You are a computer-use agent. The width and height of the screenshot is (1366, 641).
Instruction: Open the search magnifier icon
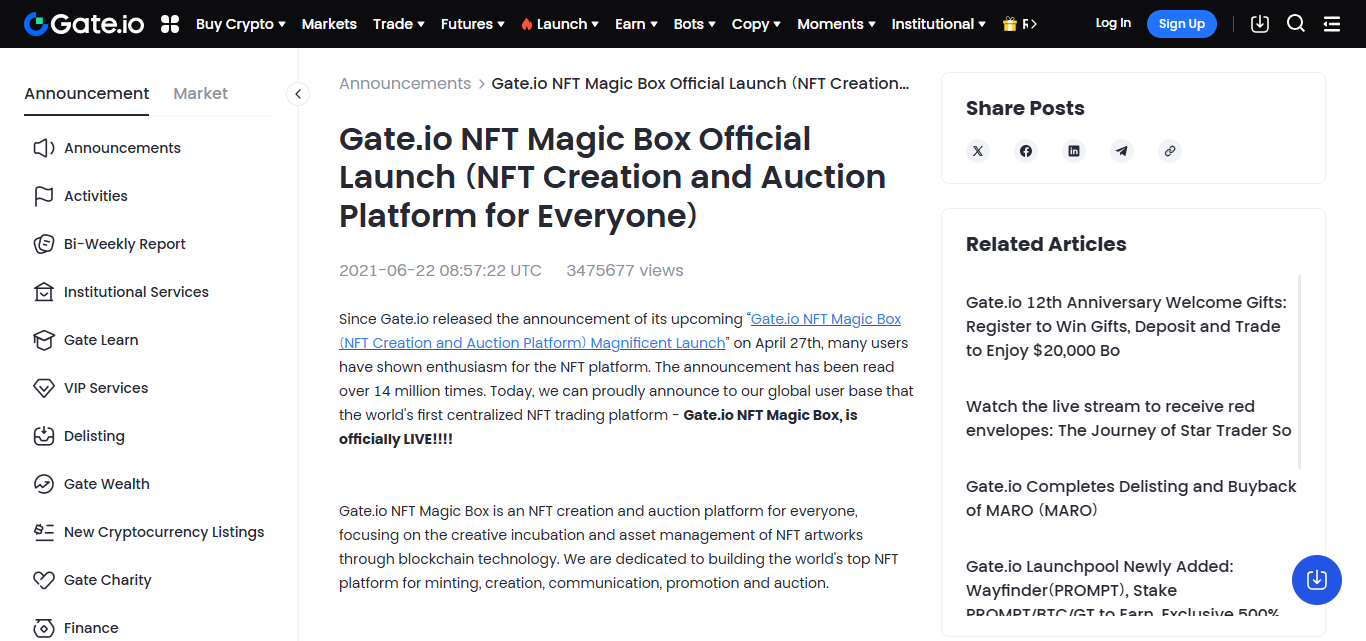pos(1296,24)
